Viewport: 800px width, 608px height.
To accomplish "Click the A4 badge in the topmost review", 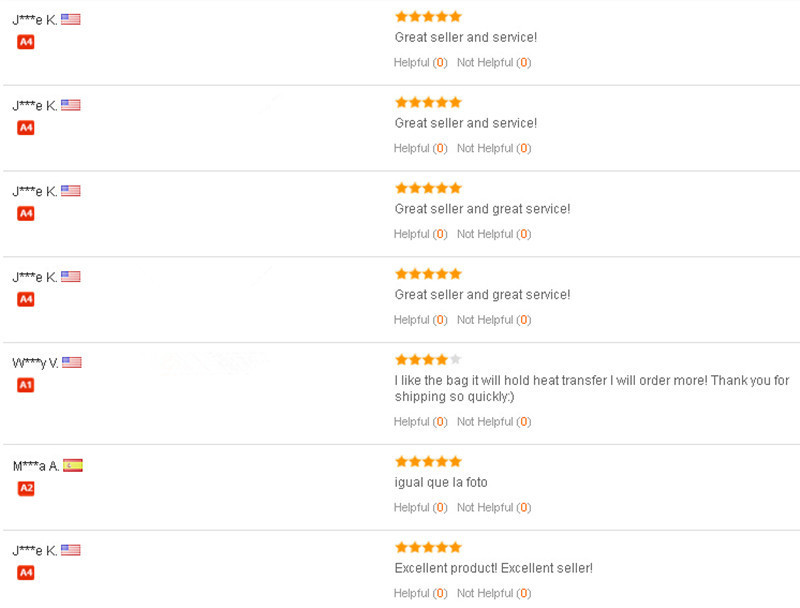I will [26, 42].
